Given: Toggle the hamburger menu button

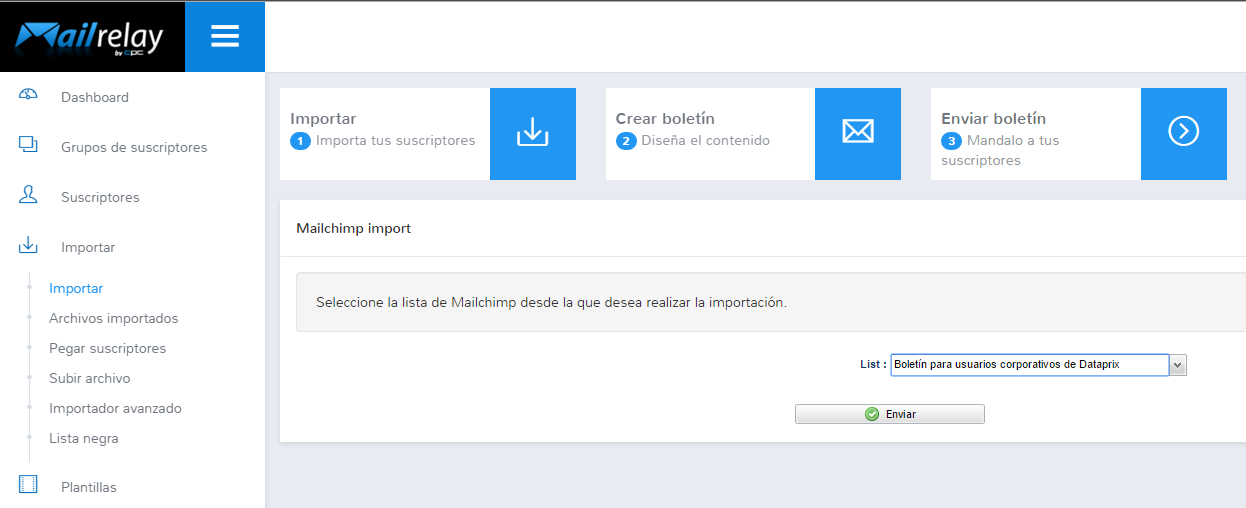Looking at the screenshot, I should [x=225, y=37].
